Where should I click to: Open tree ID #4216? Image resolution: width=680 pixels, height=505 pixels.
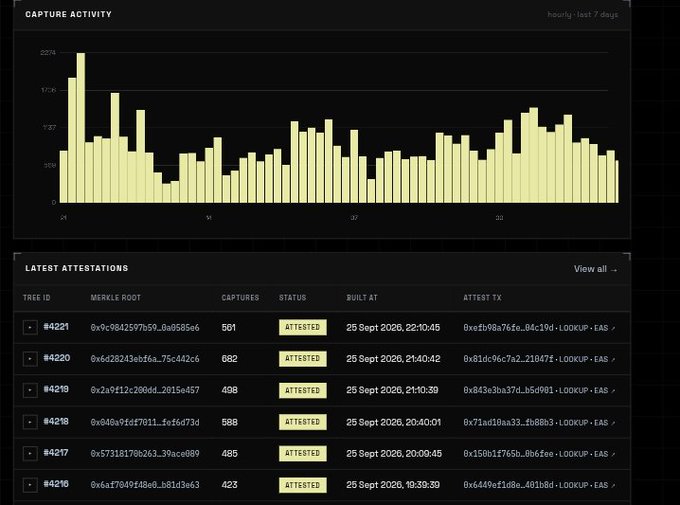pyautogui.click(x=56, y=484)
